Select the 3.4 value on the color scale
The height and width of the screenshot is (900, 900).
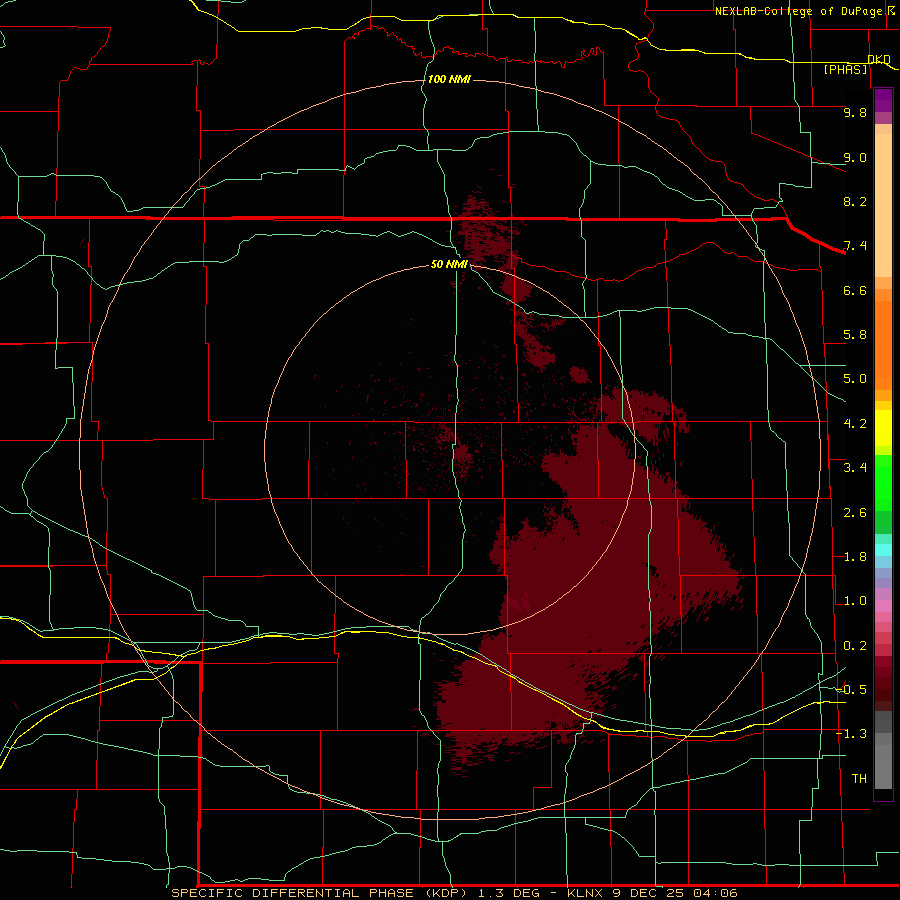[x=855, y=468]
